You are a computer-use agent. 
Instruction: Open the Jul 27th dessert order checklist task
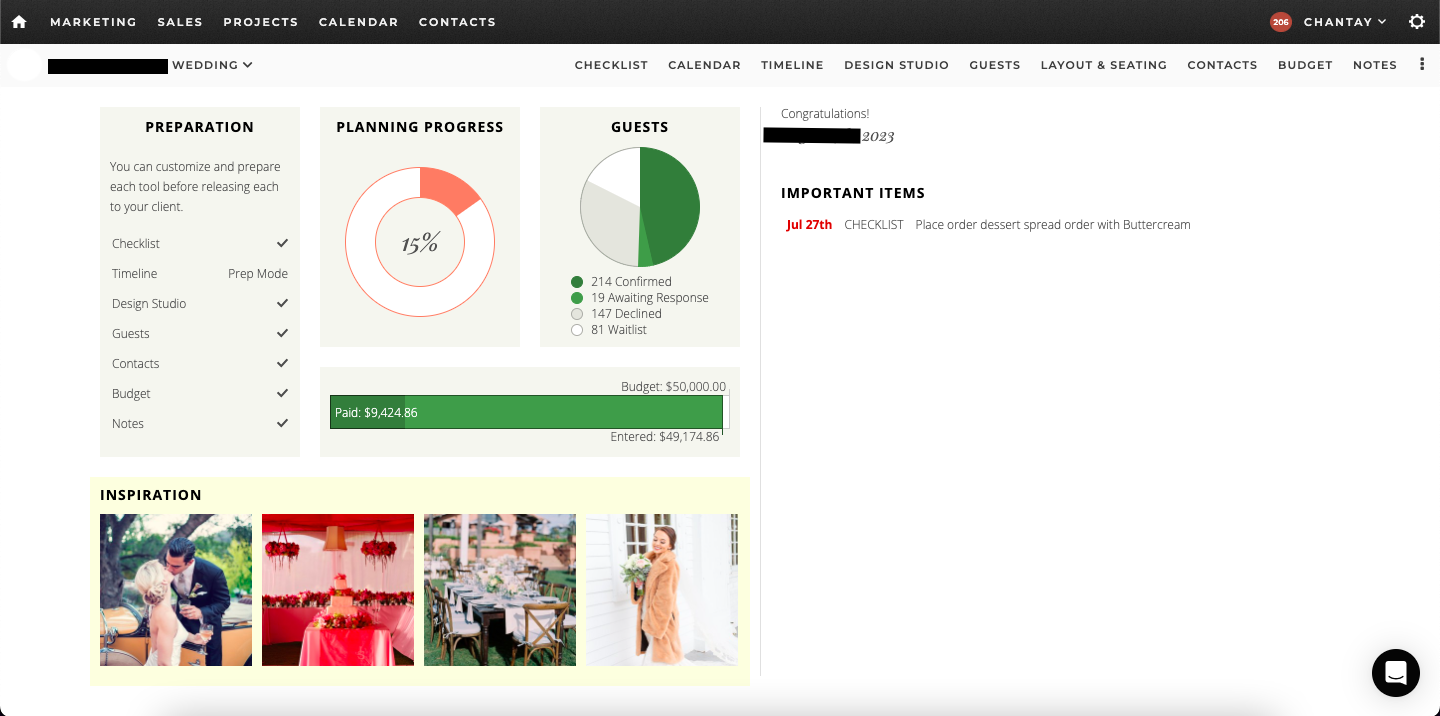tap(1052, 224)
